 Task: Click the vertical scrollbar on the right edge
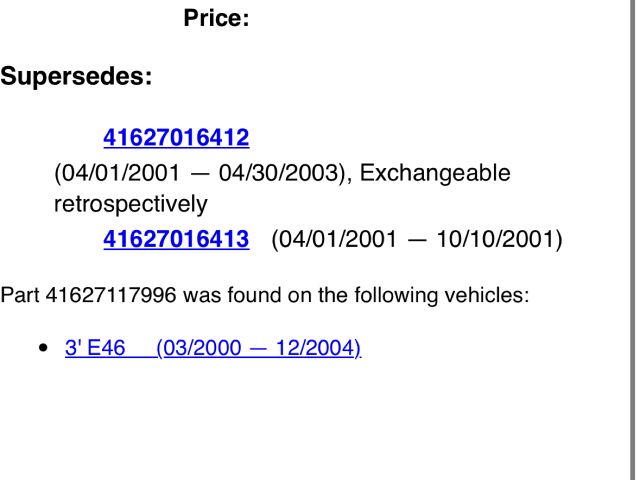coord(634,240)
